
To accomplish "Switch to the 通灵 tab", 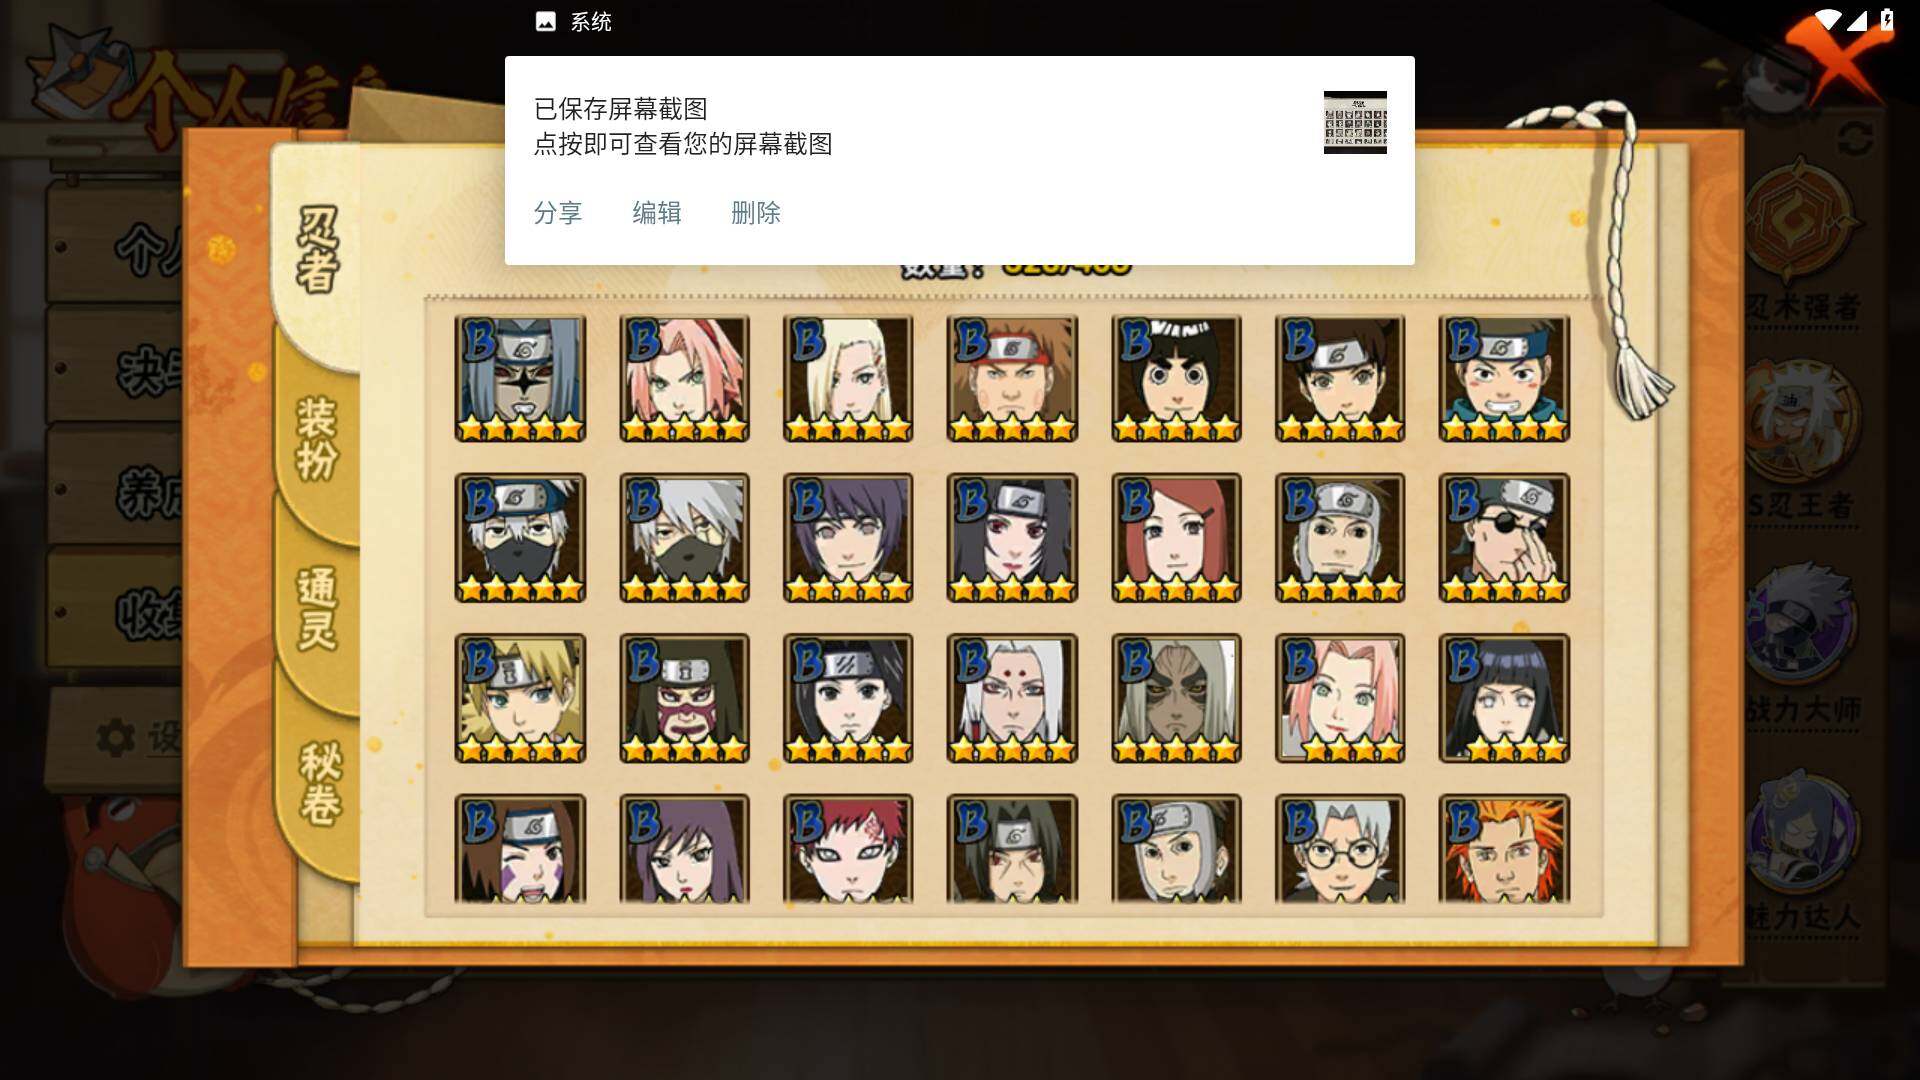I will click(x=318, y=608).
